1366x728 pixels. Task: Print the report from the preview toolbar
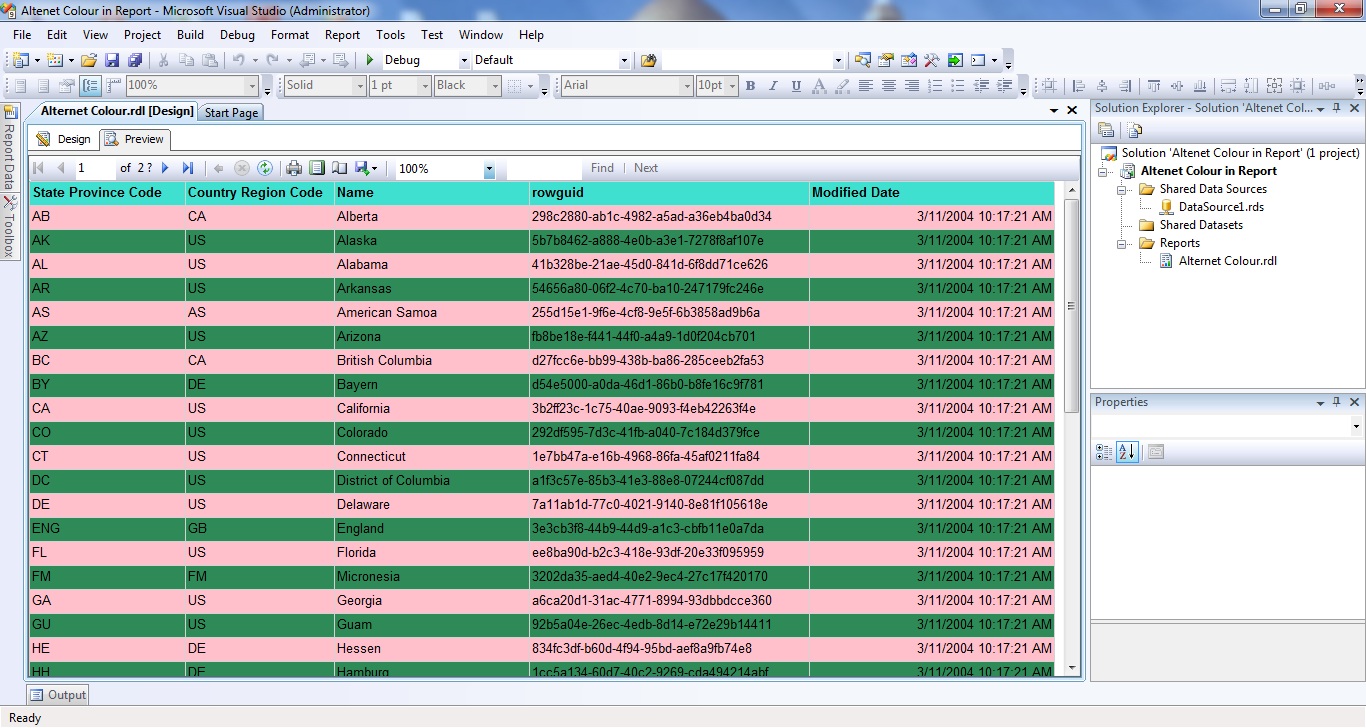(294, 168)
